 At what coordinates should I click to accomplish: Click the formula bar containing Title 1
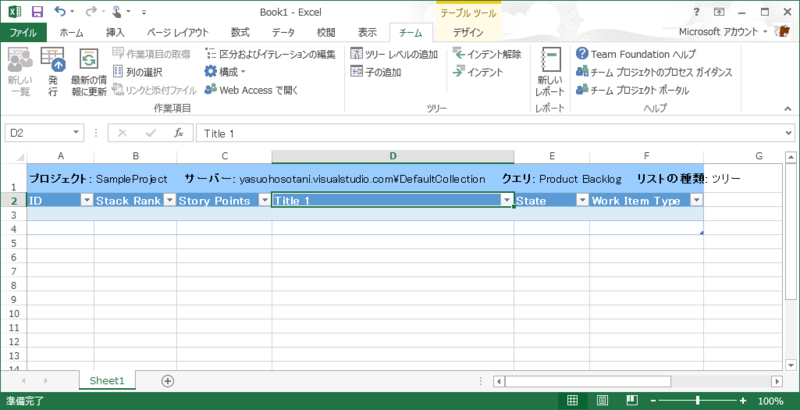point(491,133)
